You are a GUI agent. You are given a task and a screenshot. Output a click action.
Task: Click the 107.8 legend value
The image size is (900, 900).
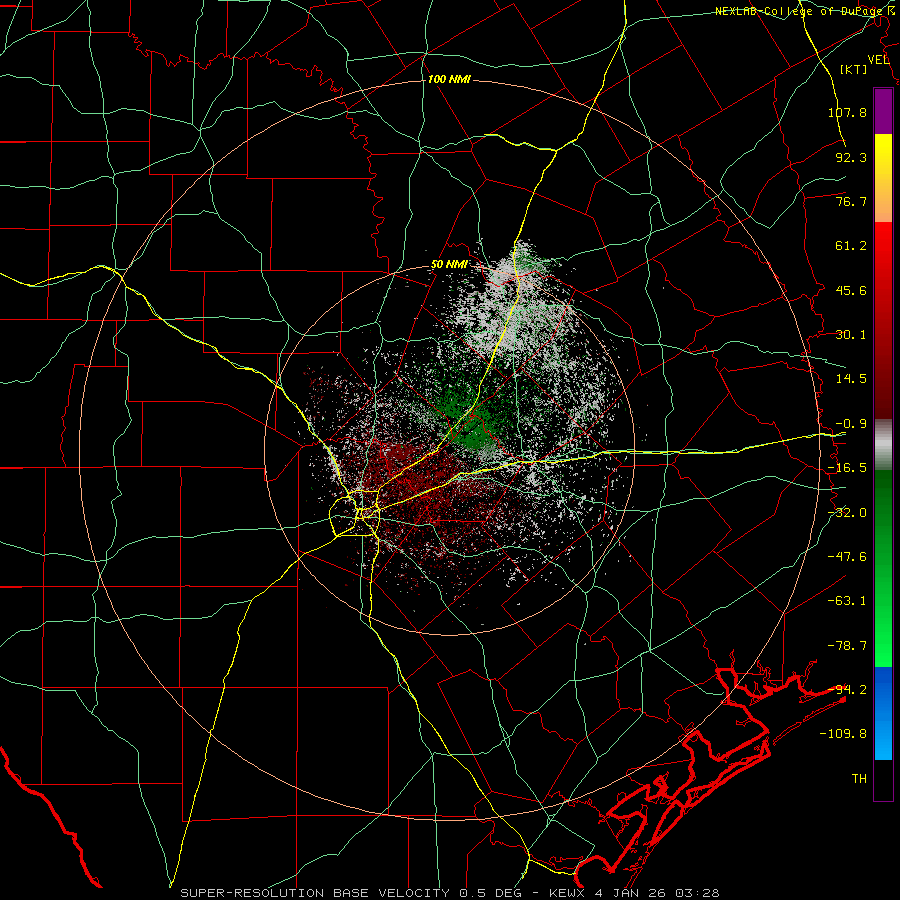pos(847,112)
